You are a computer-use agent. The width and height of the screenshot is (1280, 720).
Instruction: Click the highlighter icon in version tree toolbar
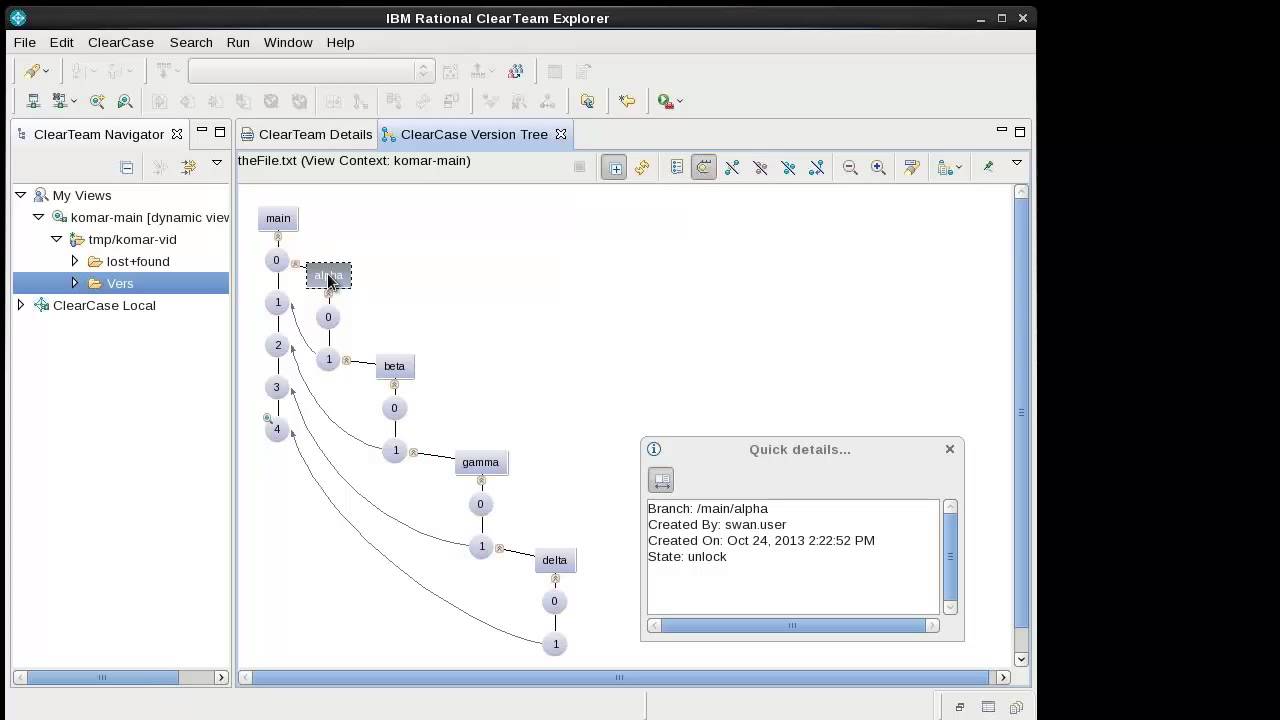pos(911,168)
